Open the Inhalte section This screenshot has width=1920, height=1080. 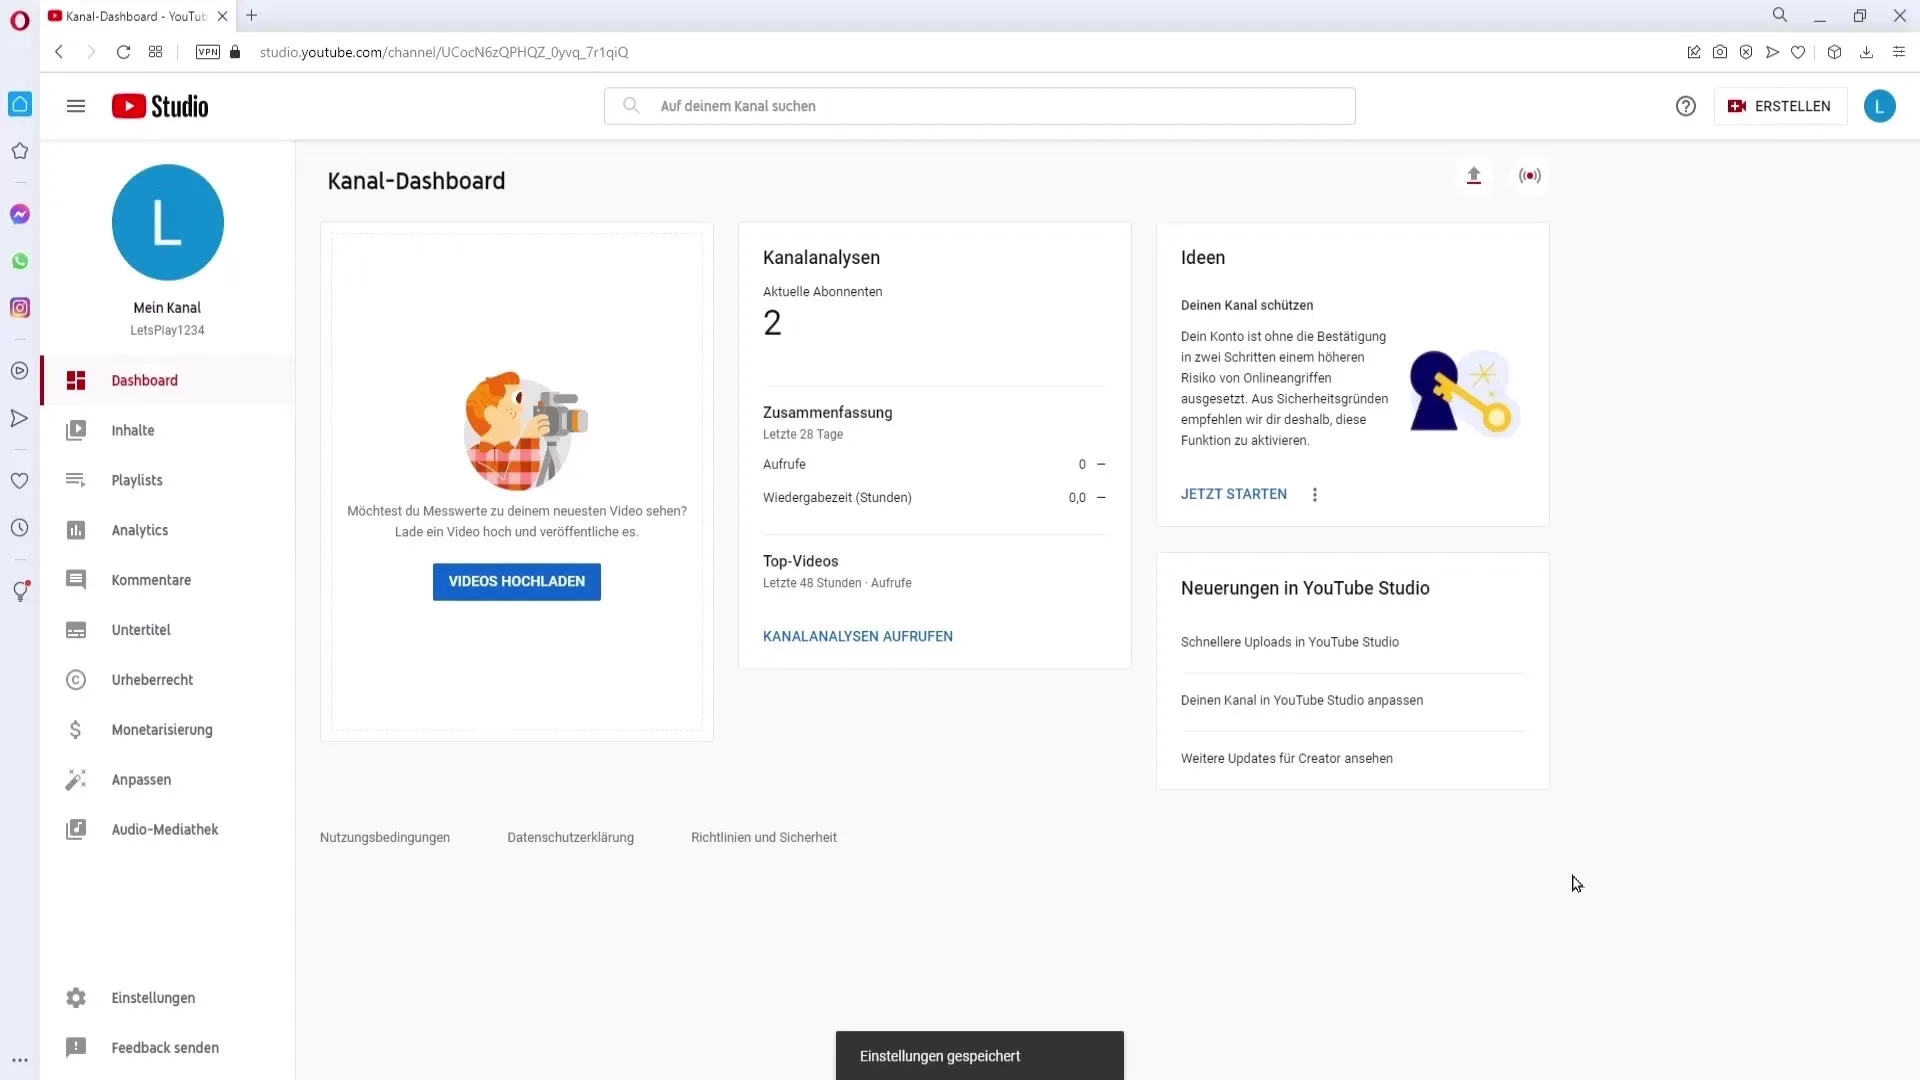[132, 430]
